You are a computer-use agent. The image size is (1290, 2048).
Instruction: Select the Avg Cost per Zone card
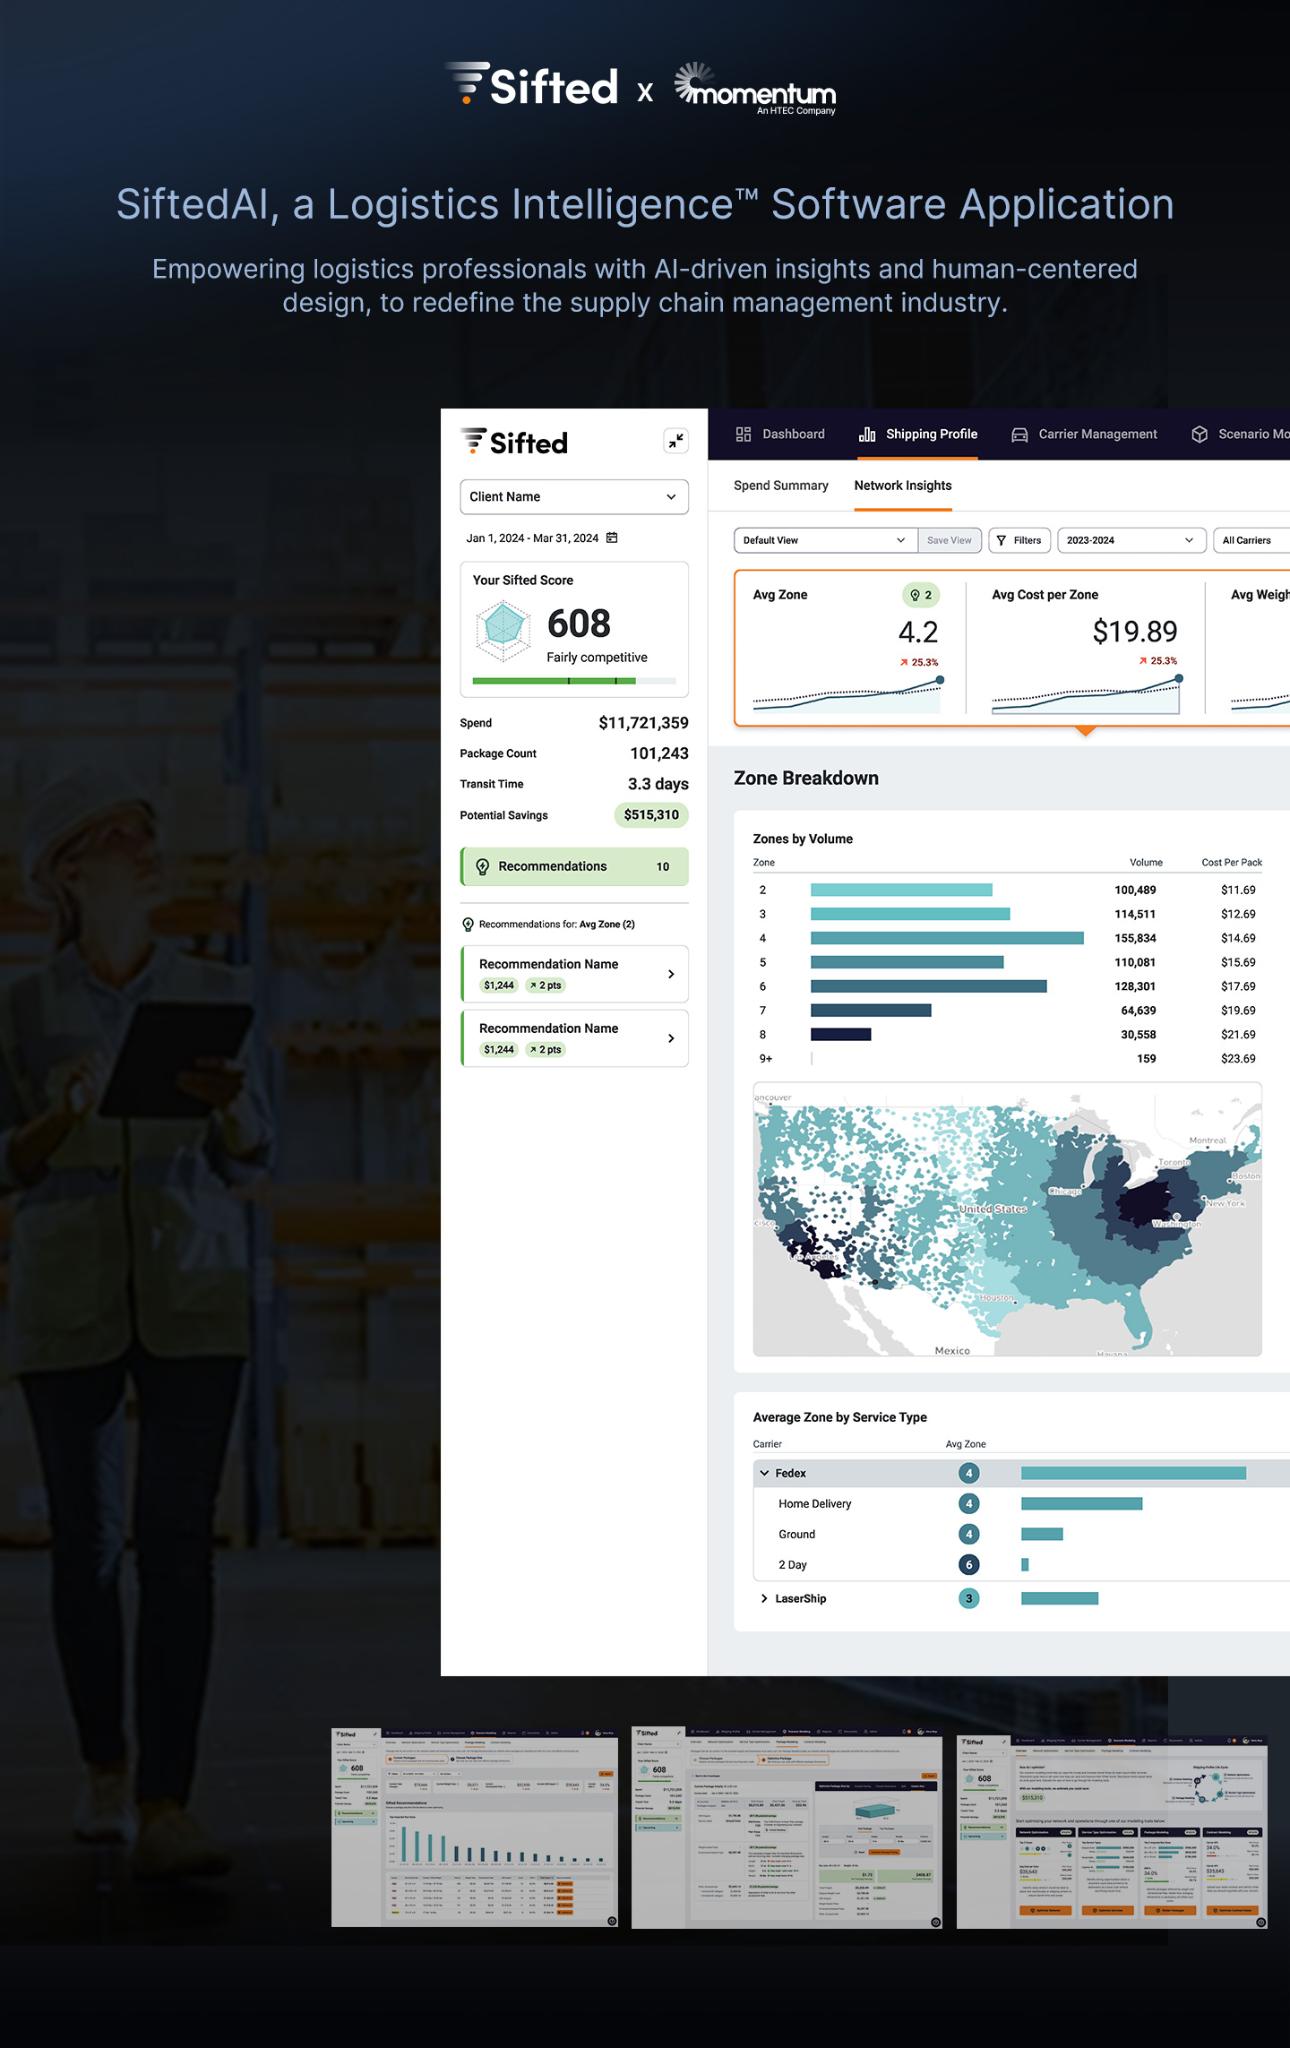pos(1085,648)
